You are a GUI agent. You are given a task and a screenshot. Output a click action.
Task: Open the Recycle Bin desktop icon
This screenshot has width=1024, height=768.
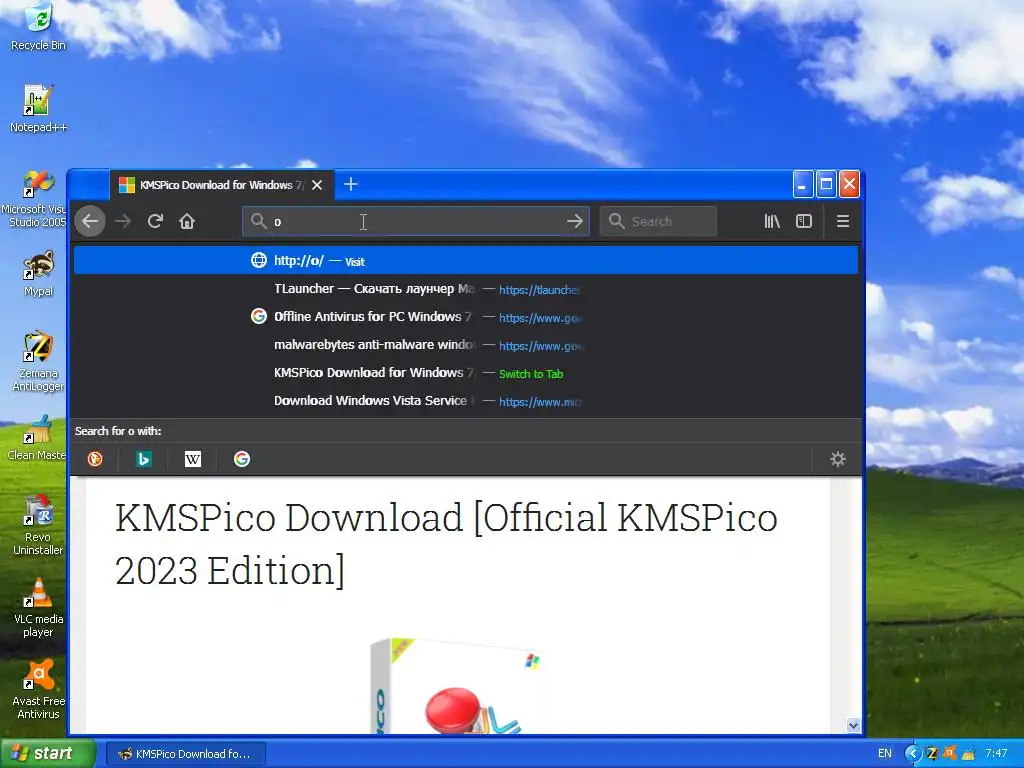[x=38, y=27]
